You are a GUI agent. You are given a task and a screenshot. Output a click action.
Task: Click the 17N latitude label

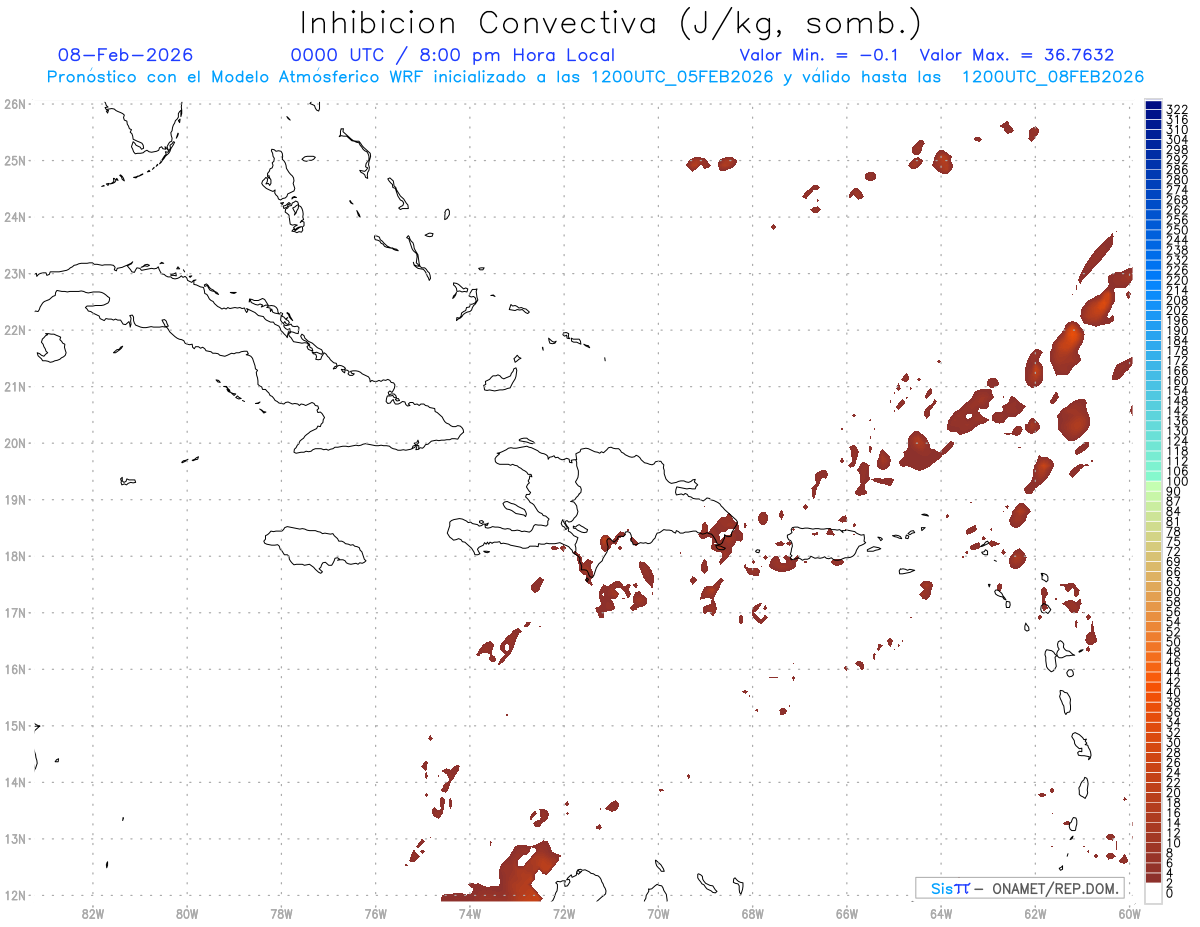click(x=15, y=612)
